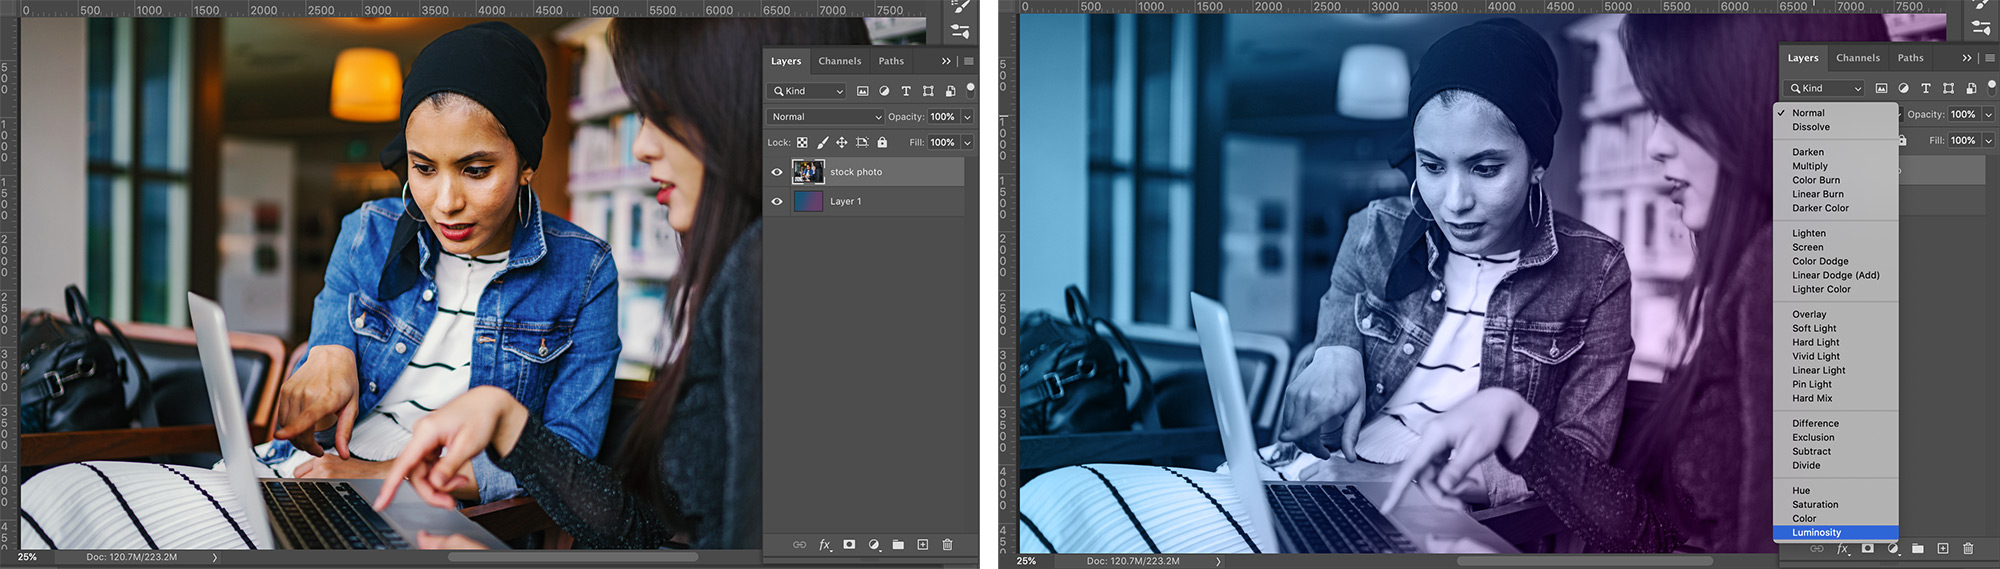This screenshot has width=2000, height=569.
Task: Select the Layers tab in left screenshot
Action: 786,61
